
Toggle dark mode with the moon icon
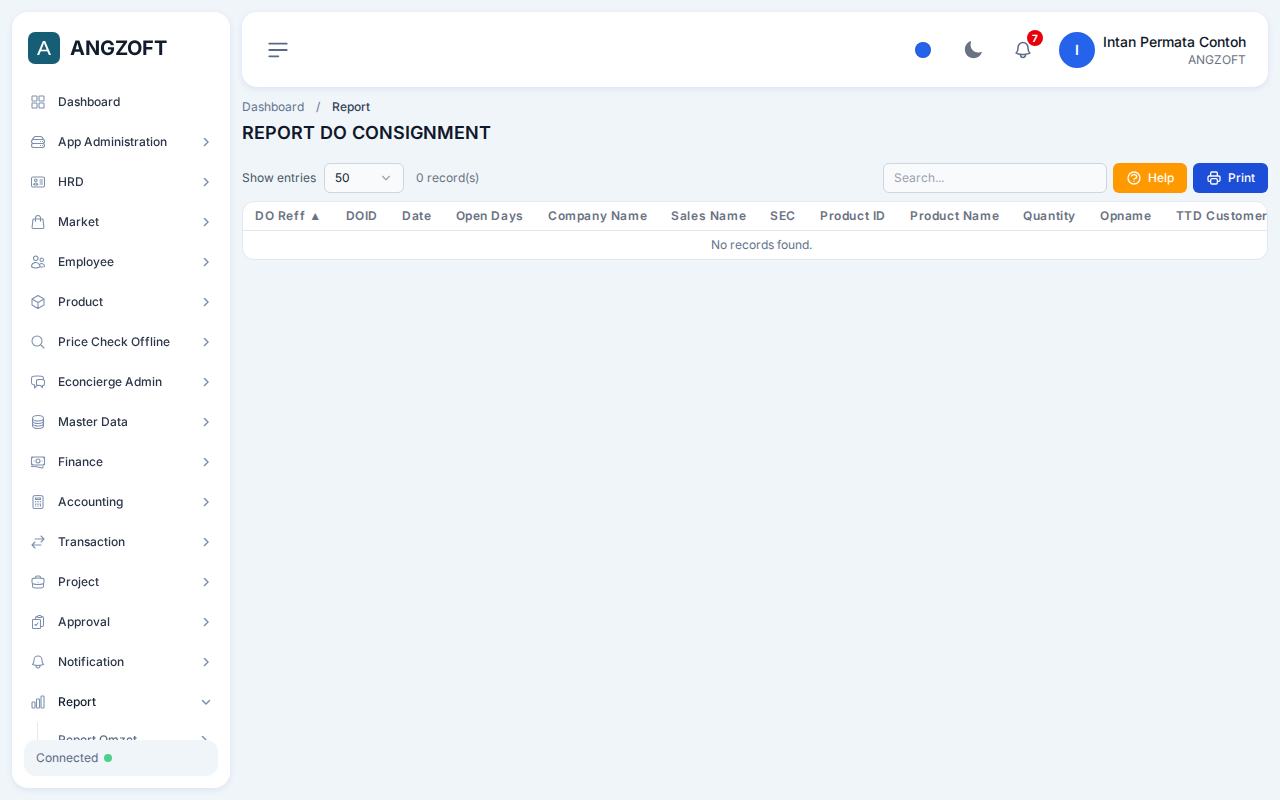pos(973,50)
